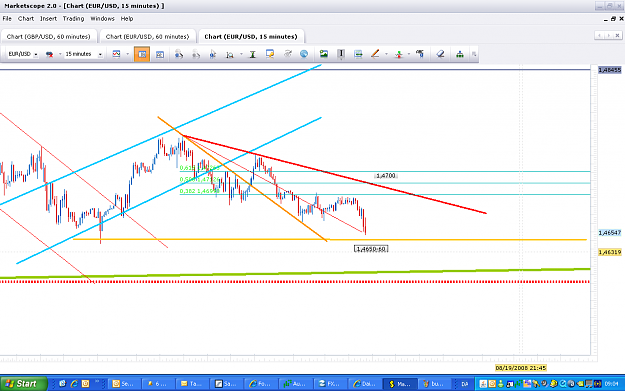Expand the pencil tool dropdown arrow

(x=386, y=54)
